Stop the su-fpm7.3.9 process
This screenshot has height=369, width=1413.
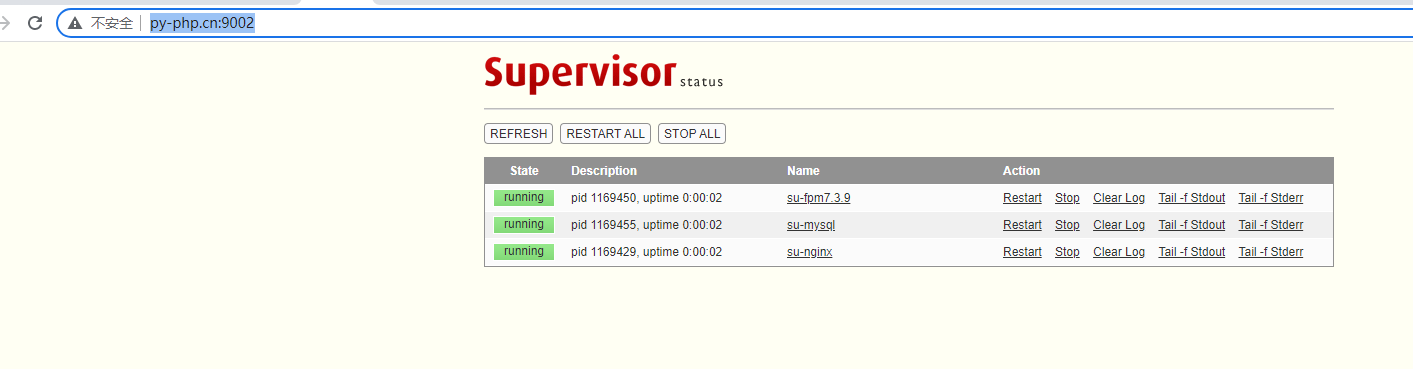point(1067,198)
